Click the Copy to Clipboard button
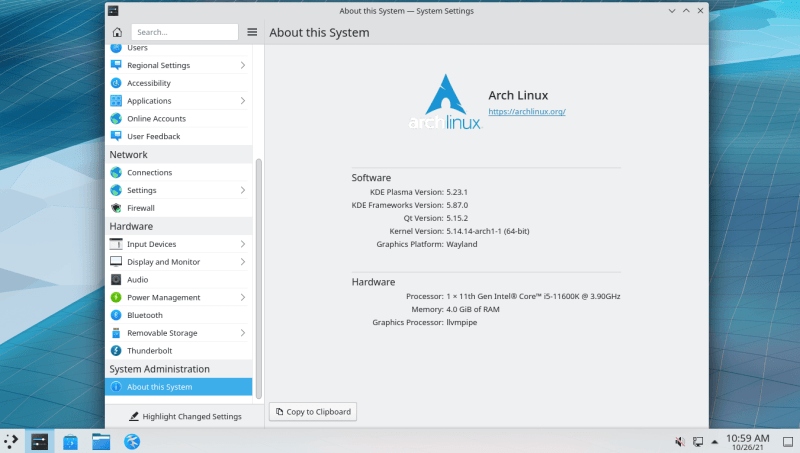This screenshot has width=800, height=453. click(313, 411)
